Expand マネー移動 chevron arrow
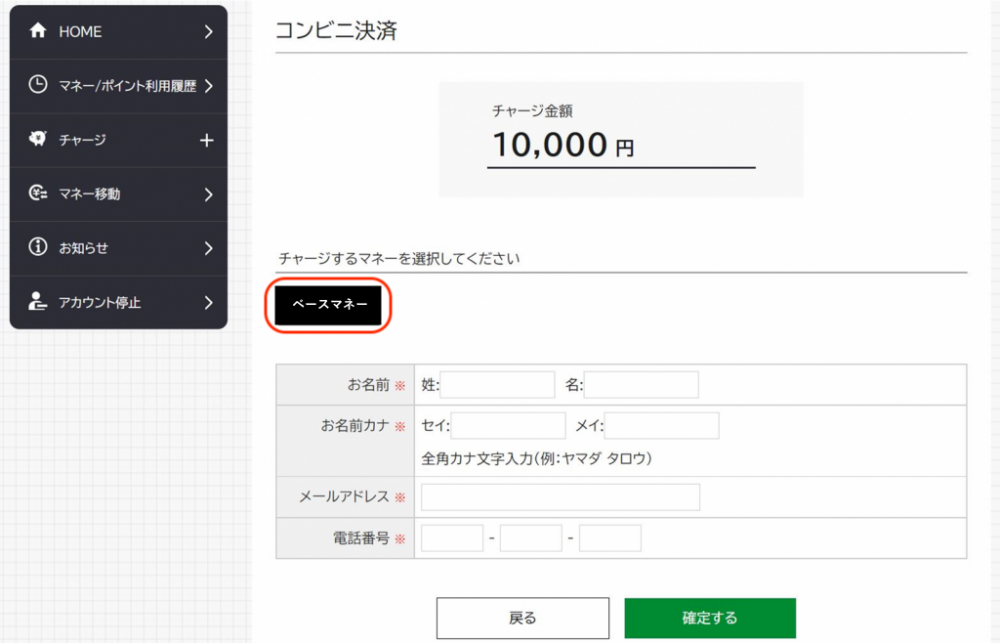Viewport: 1000px width, 643px height. pyautogui.click(x=208, y=194)
